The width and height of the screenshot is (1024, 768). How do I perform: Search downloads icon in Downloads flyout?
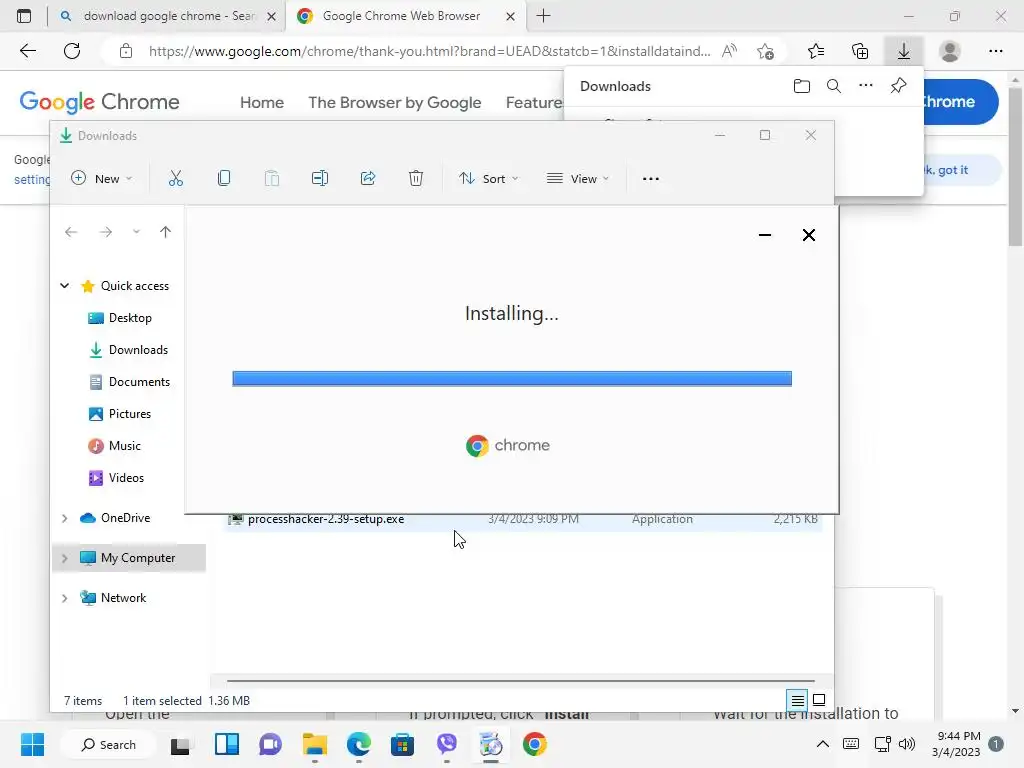[834, 86]
